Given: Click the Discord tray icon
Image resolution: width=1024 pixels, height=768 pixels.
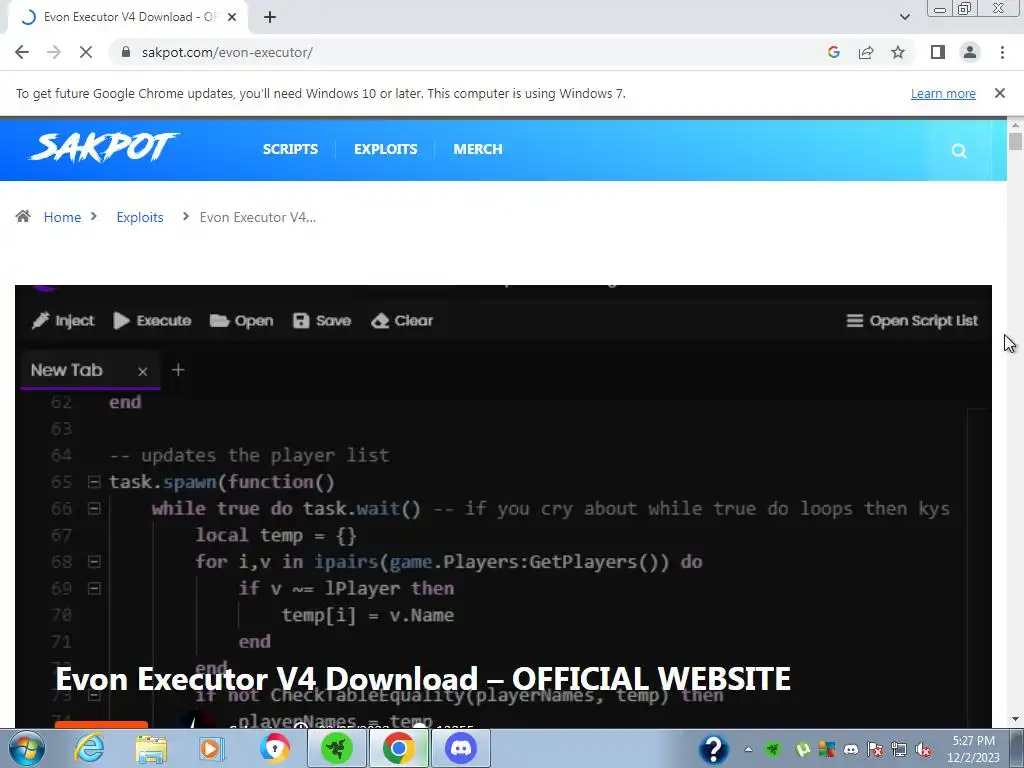Looking at the screenshot, I should [851, 750].
